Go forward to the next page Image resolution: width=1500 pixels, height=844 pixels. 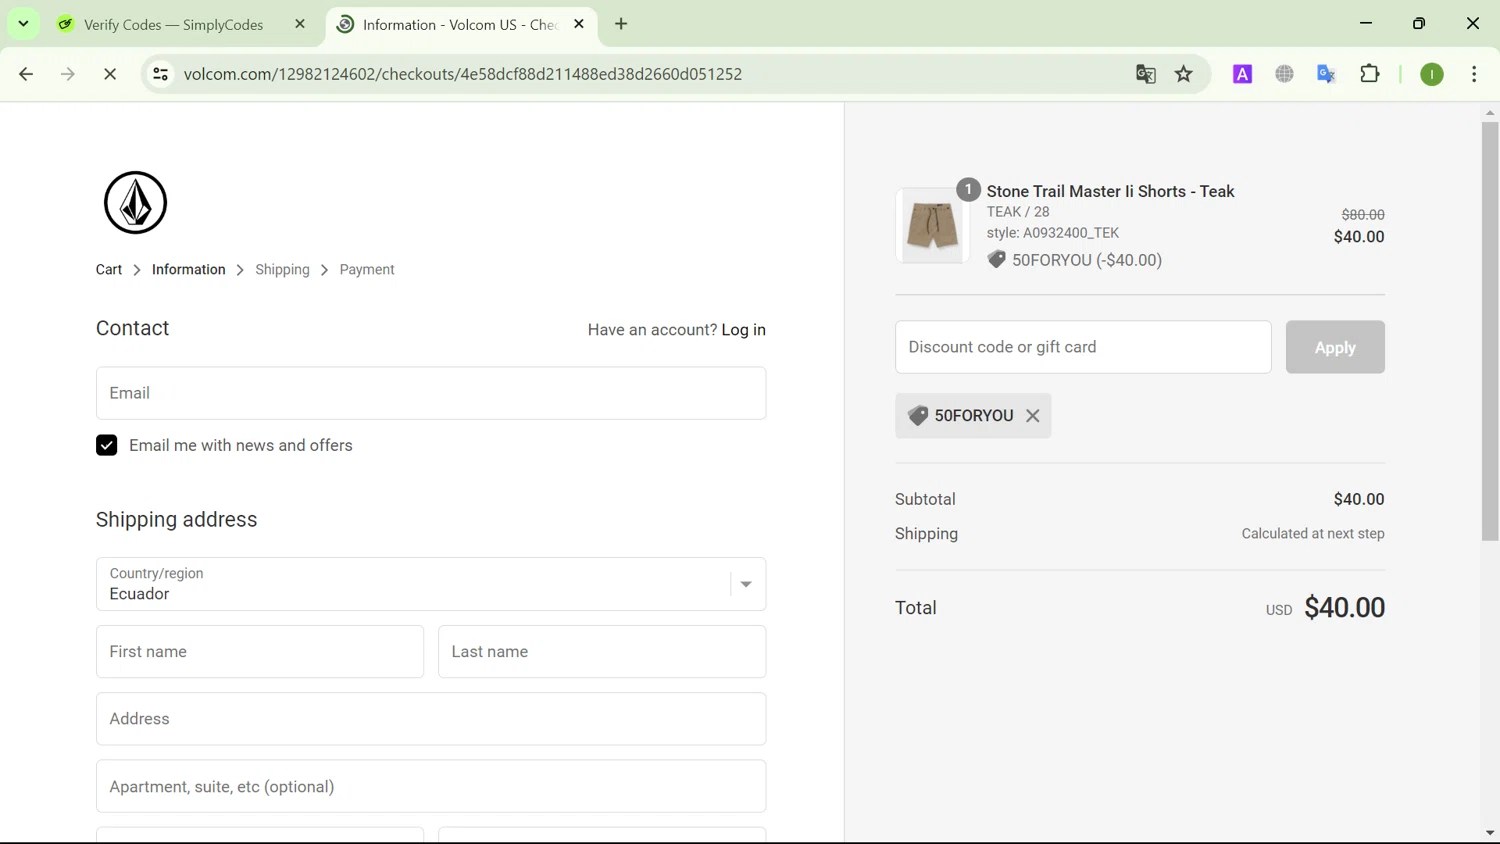point(68,74)
